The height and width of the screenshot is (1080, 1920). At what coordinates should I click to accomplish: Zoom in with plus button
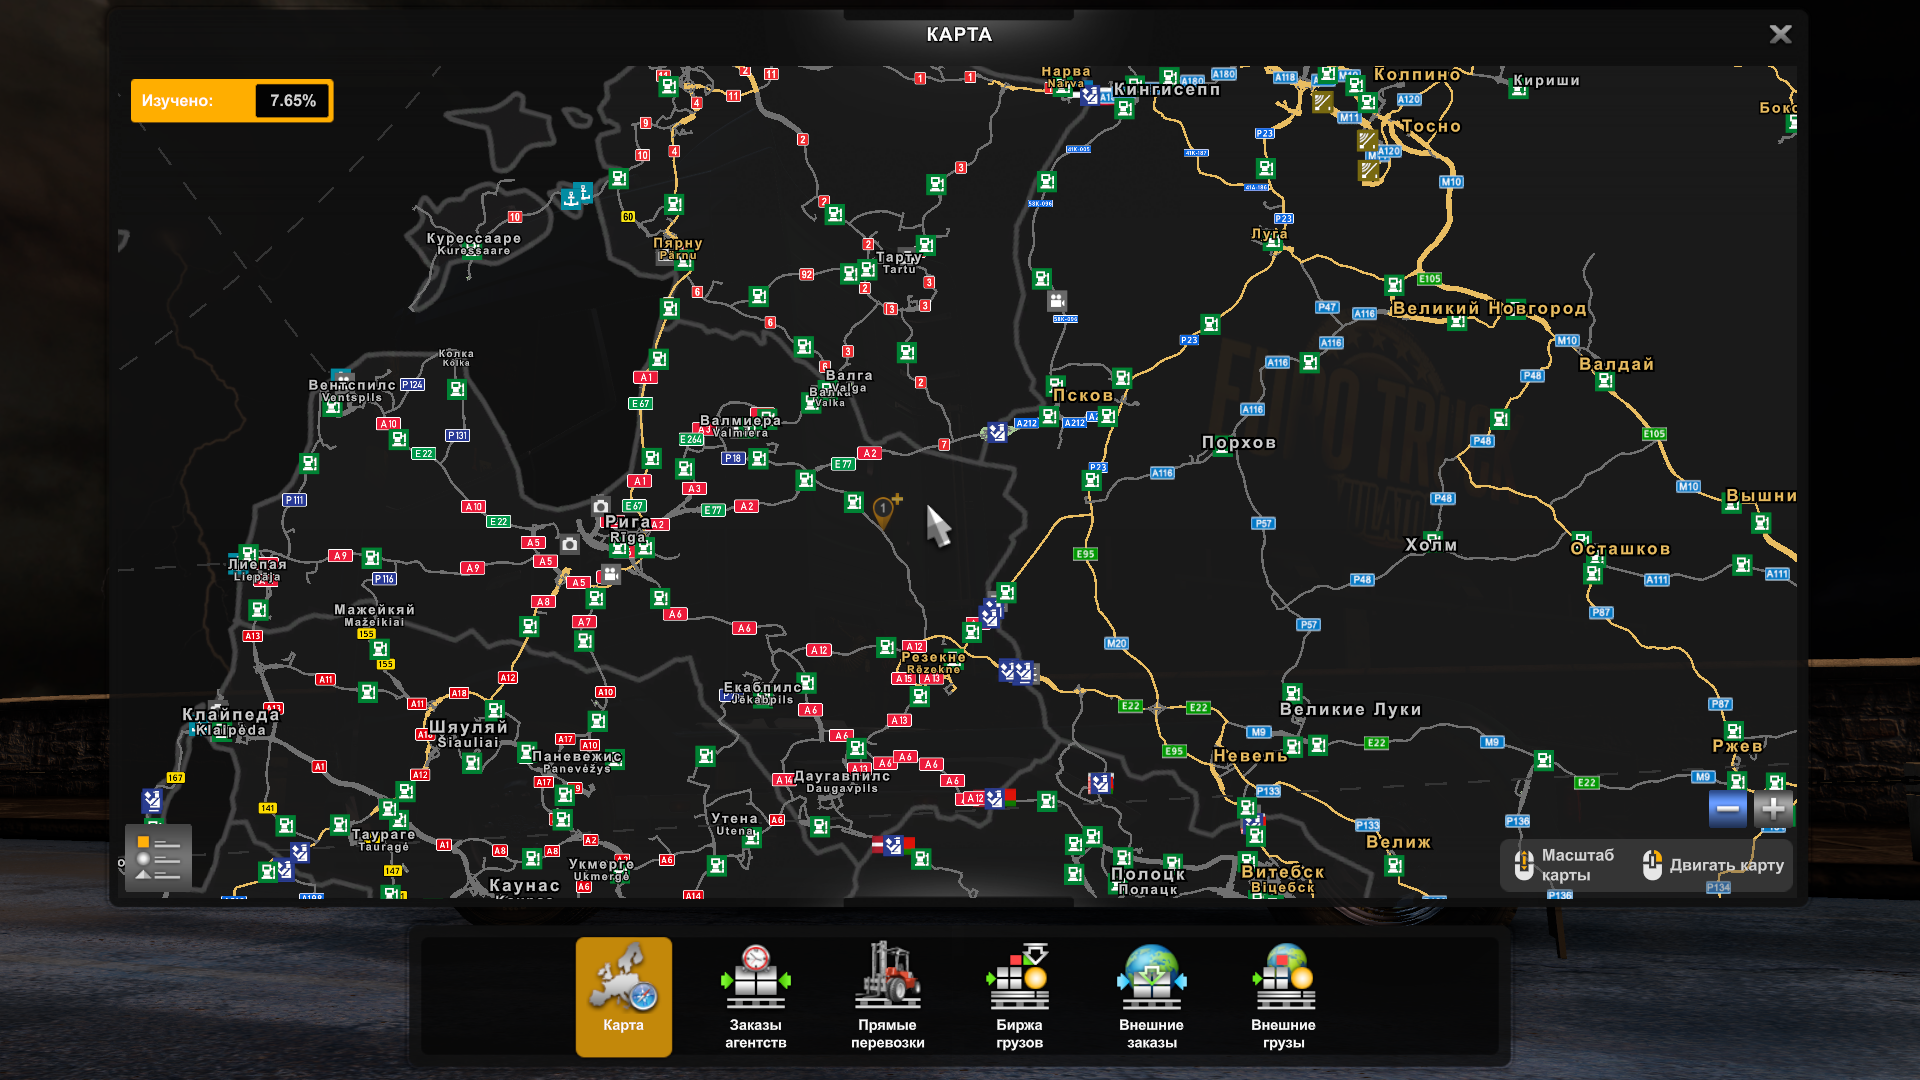click(1773, 809)
